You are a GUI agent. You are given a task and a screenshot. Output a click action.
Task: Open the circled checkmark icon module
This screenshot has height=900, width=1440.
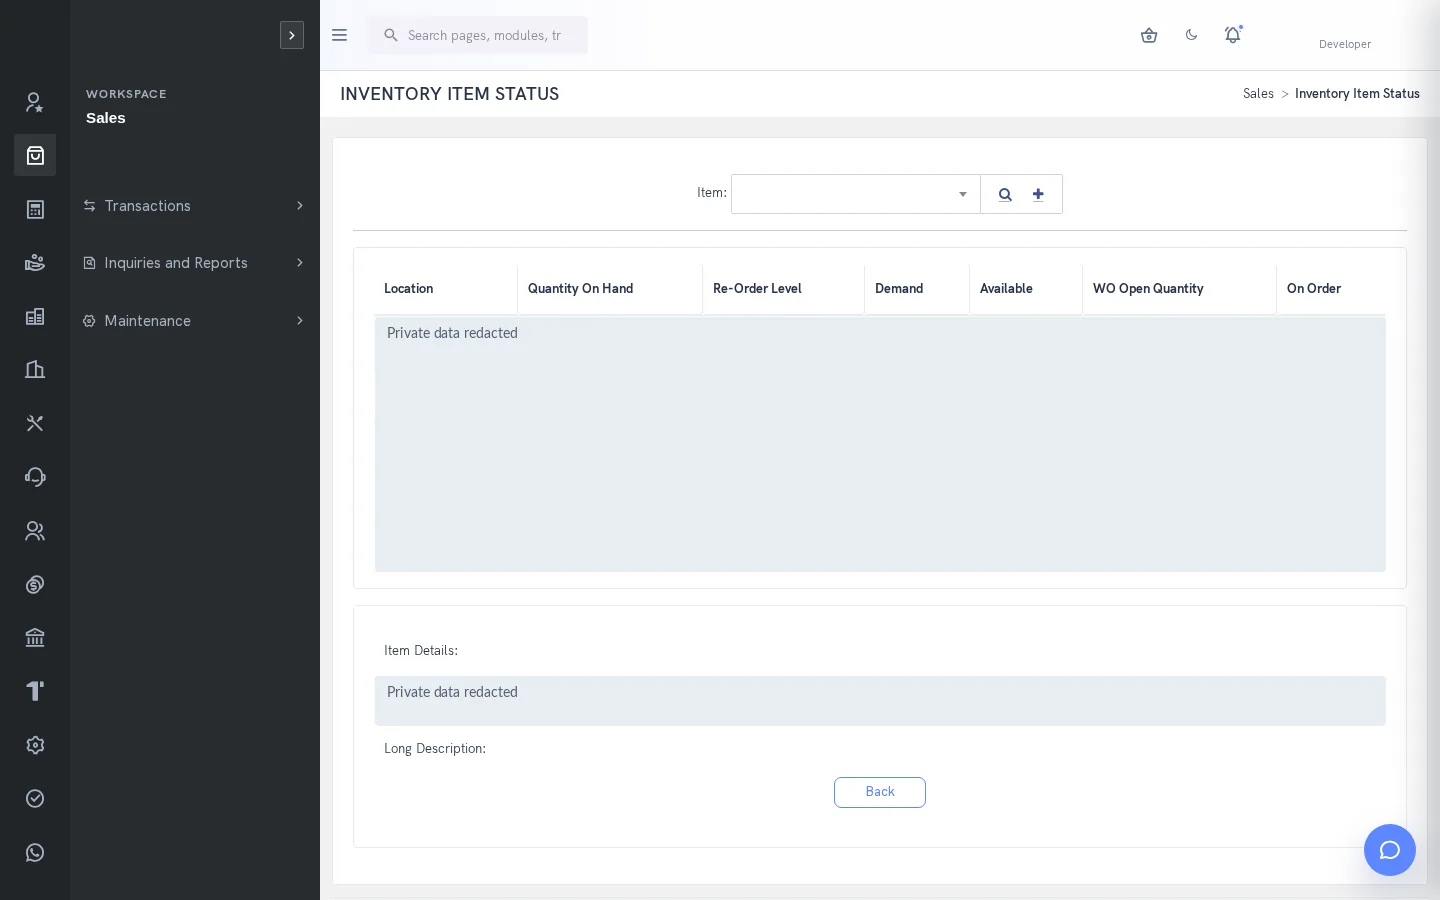(35, 798)
